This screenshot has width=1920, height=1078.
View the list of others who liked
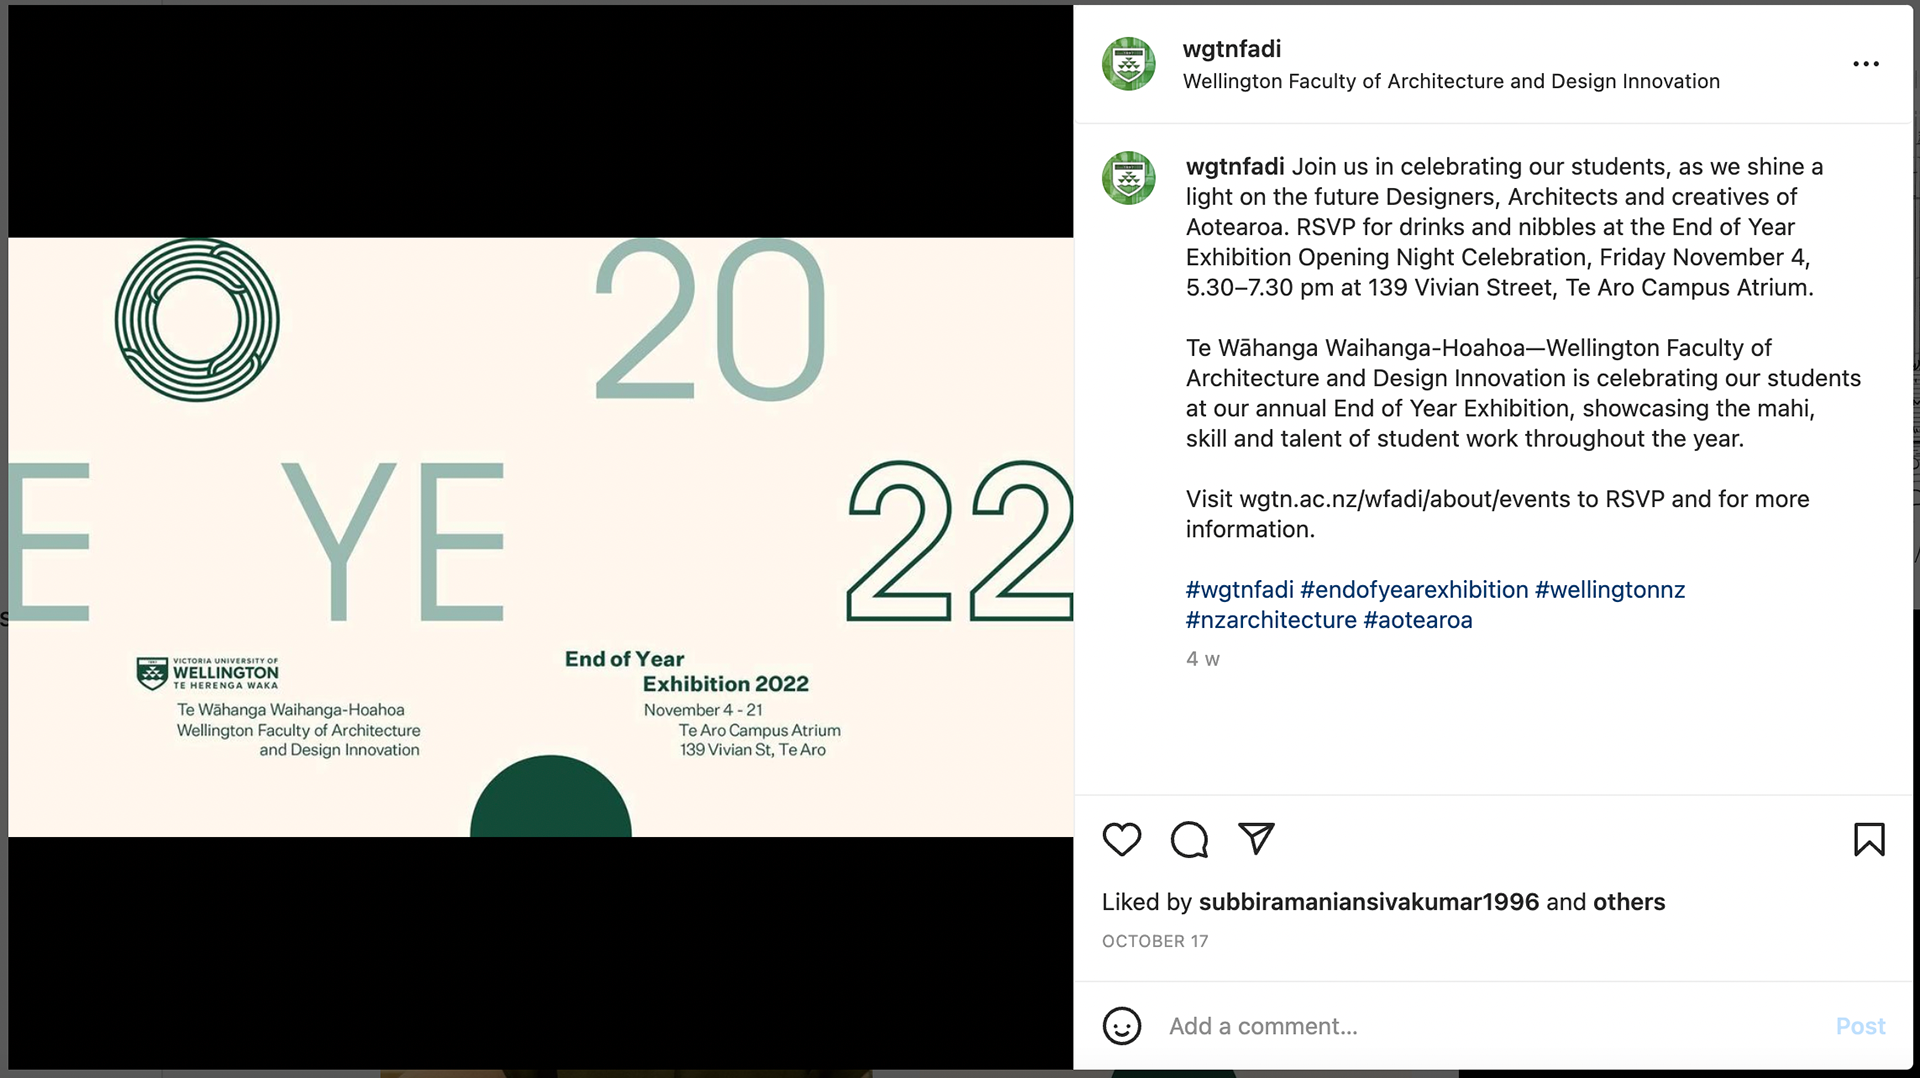[x=1629, y=902]
